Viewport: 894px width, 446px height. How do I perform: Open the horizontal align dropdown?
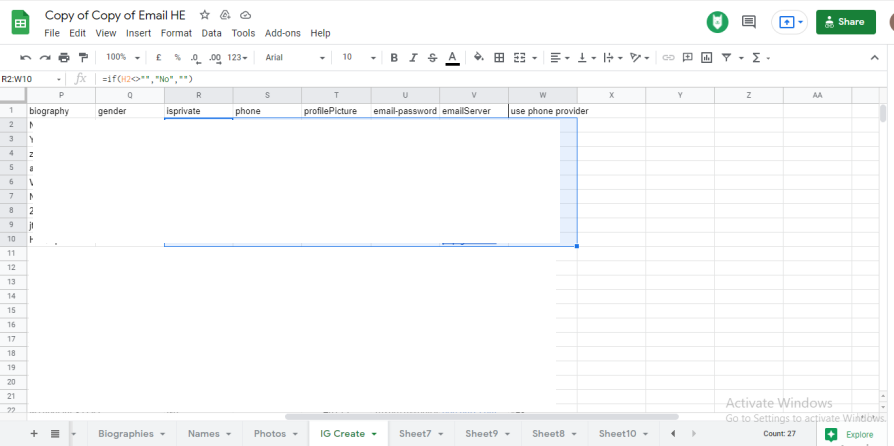point(561,58)
